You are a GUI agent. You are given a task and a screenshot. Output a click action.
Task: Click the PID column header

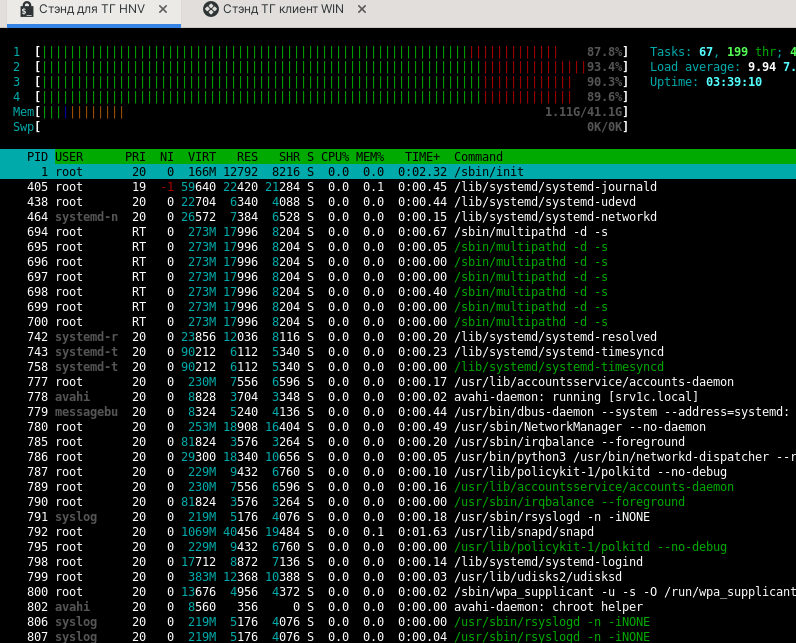(37, 157)
